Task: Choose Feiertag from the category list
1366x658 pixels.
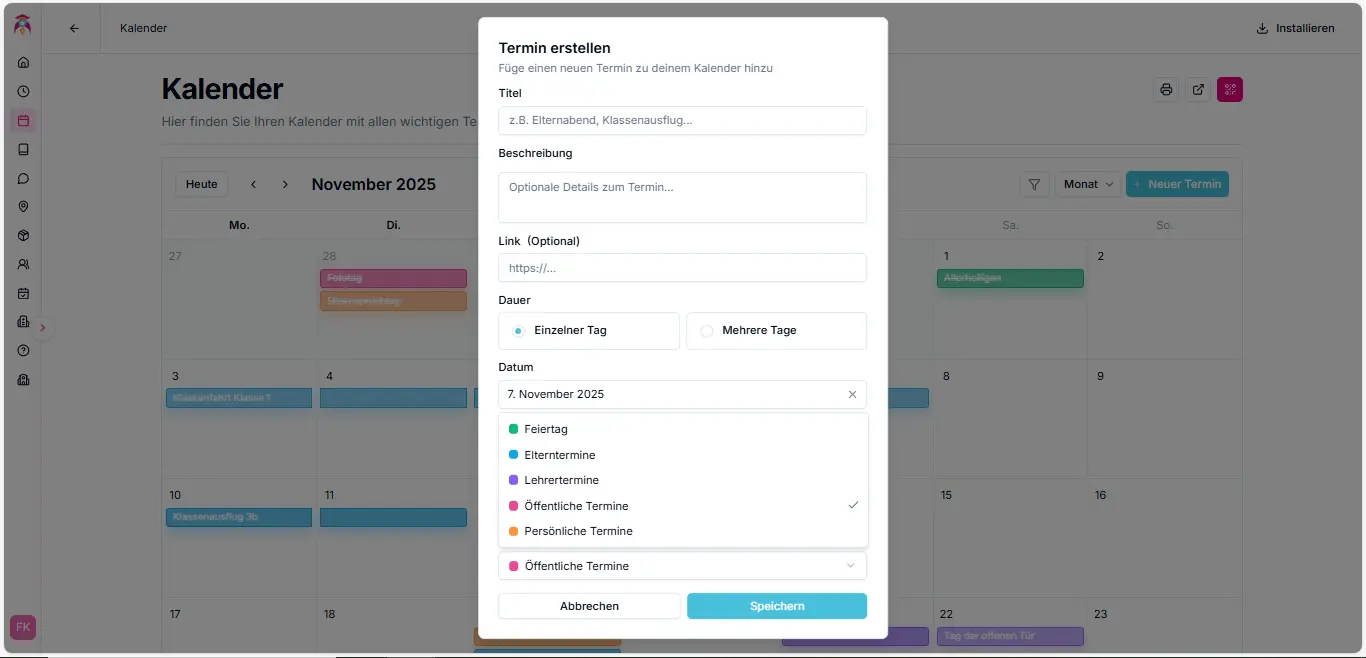Action: pyautogui.click(x=546, y=429)
